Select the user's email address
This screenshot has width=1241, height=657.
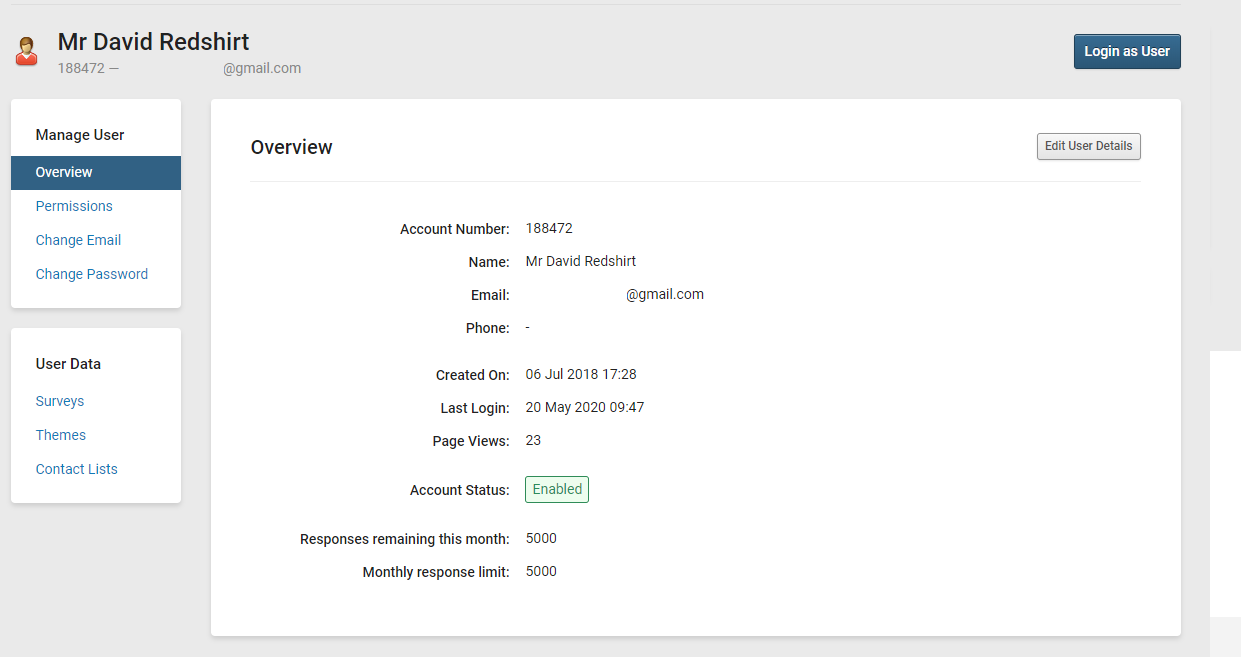tap(665, 294)
